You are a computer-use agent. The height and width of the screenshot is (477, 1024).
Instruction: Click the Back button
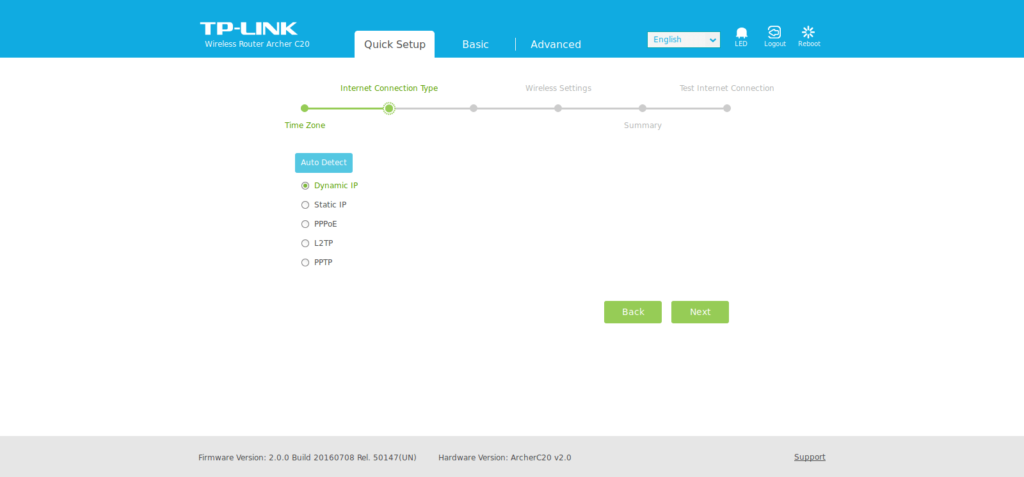coord(632,312)
